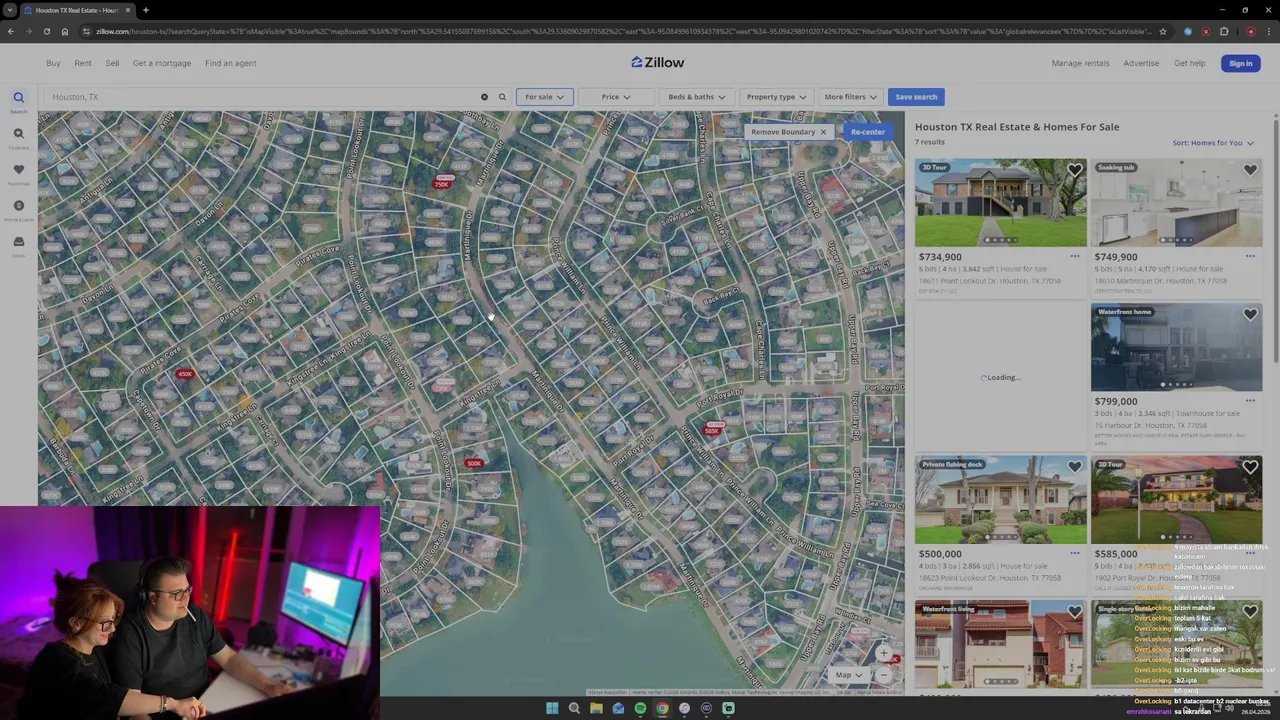This screenshot has width=1280, height=720.
Task: Click Chrome icon in taskbar
Action: (662, 708)
